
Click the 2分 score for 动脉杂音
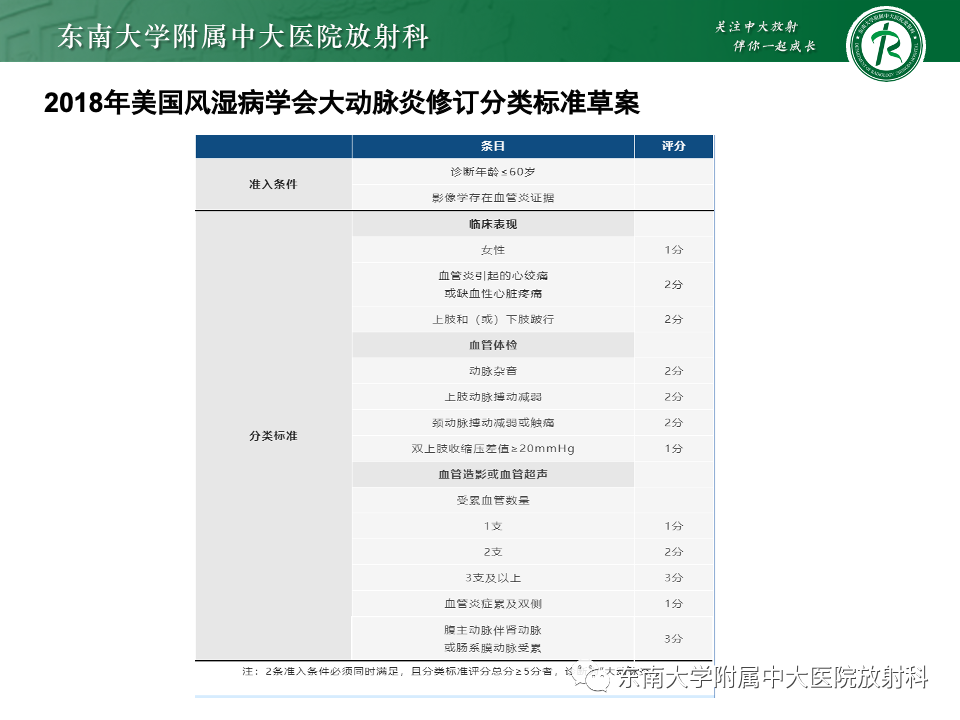[x=673, y=371]
